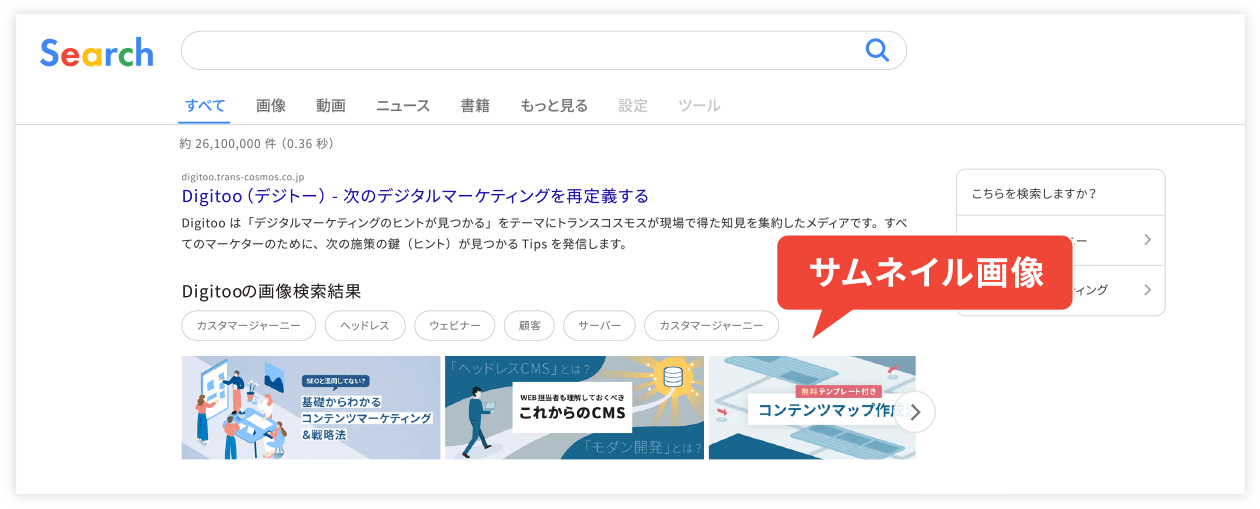Screen dimensions: 1260x509
Task: Expand the second suggestion row chevron in the side panel
Action: coord(1148,290)
